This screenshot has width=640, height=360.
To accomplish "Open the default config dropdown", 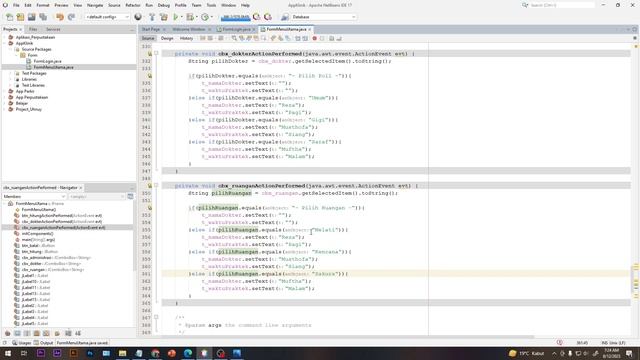I will click(107, 17).
